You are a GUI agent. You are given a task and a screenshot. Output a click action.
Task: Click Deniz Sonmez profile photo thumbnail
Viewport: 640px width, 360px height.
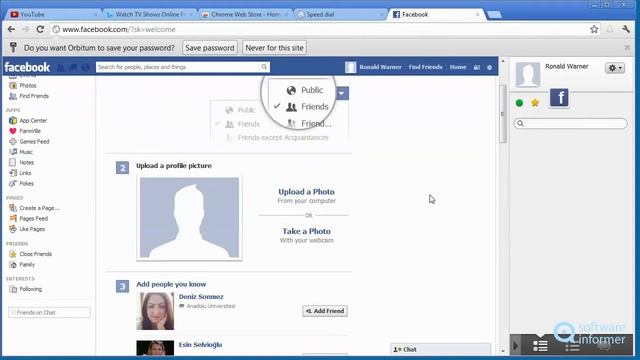pos(155,311)
